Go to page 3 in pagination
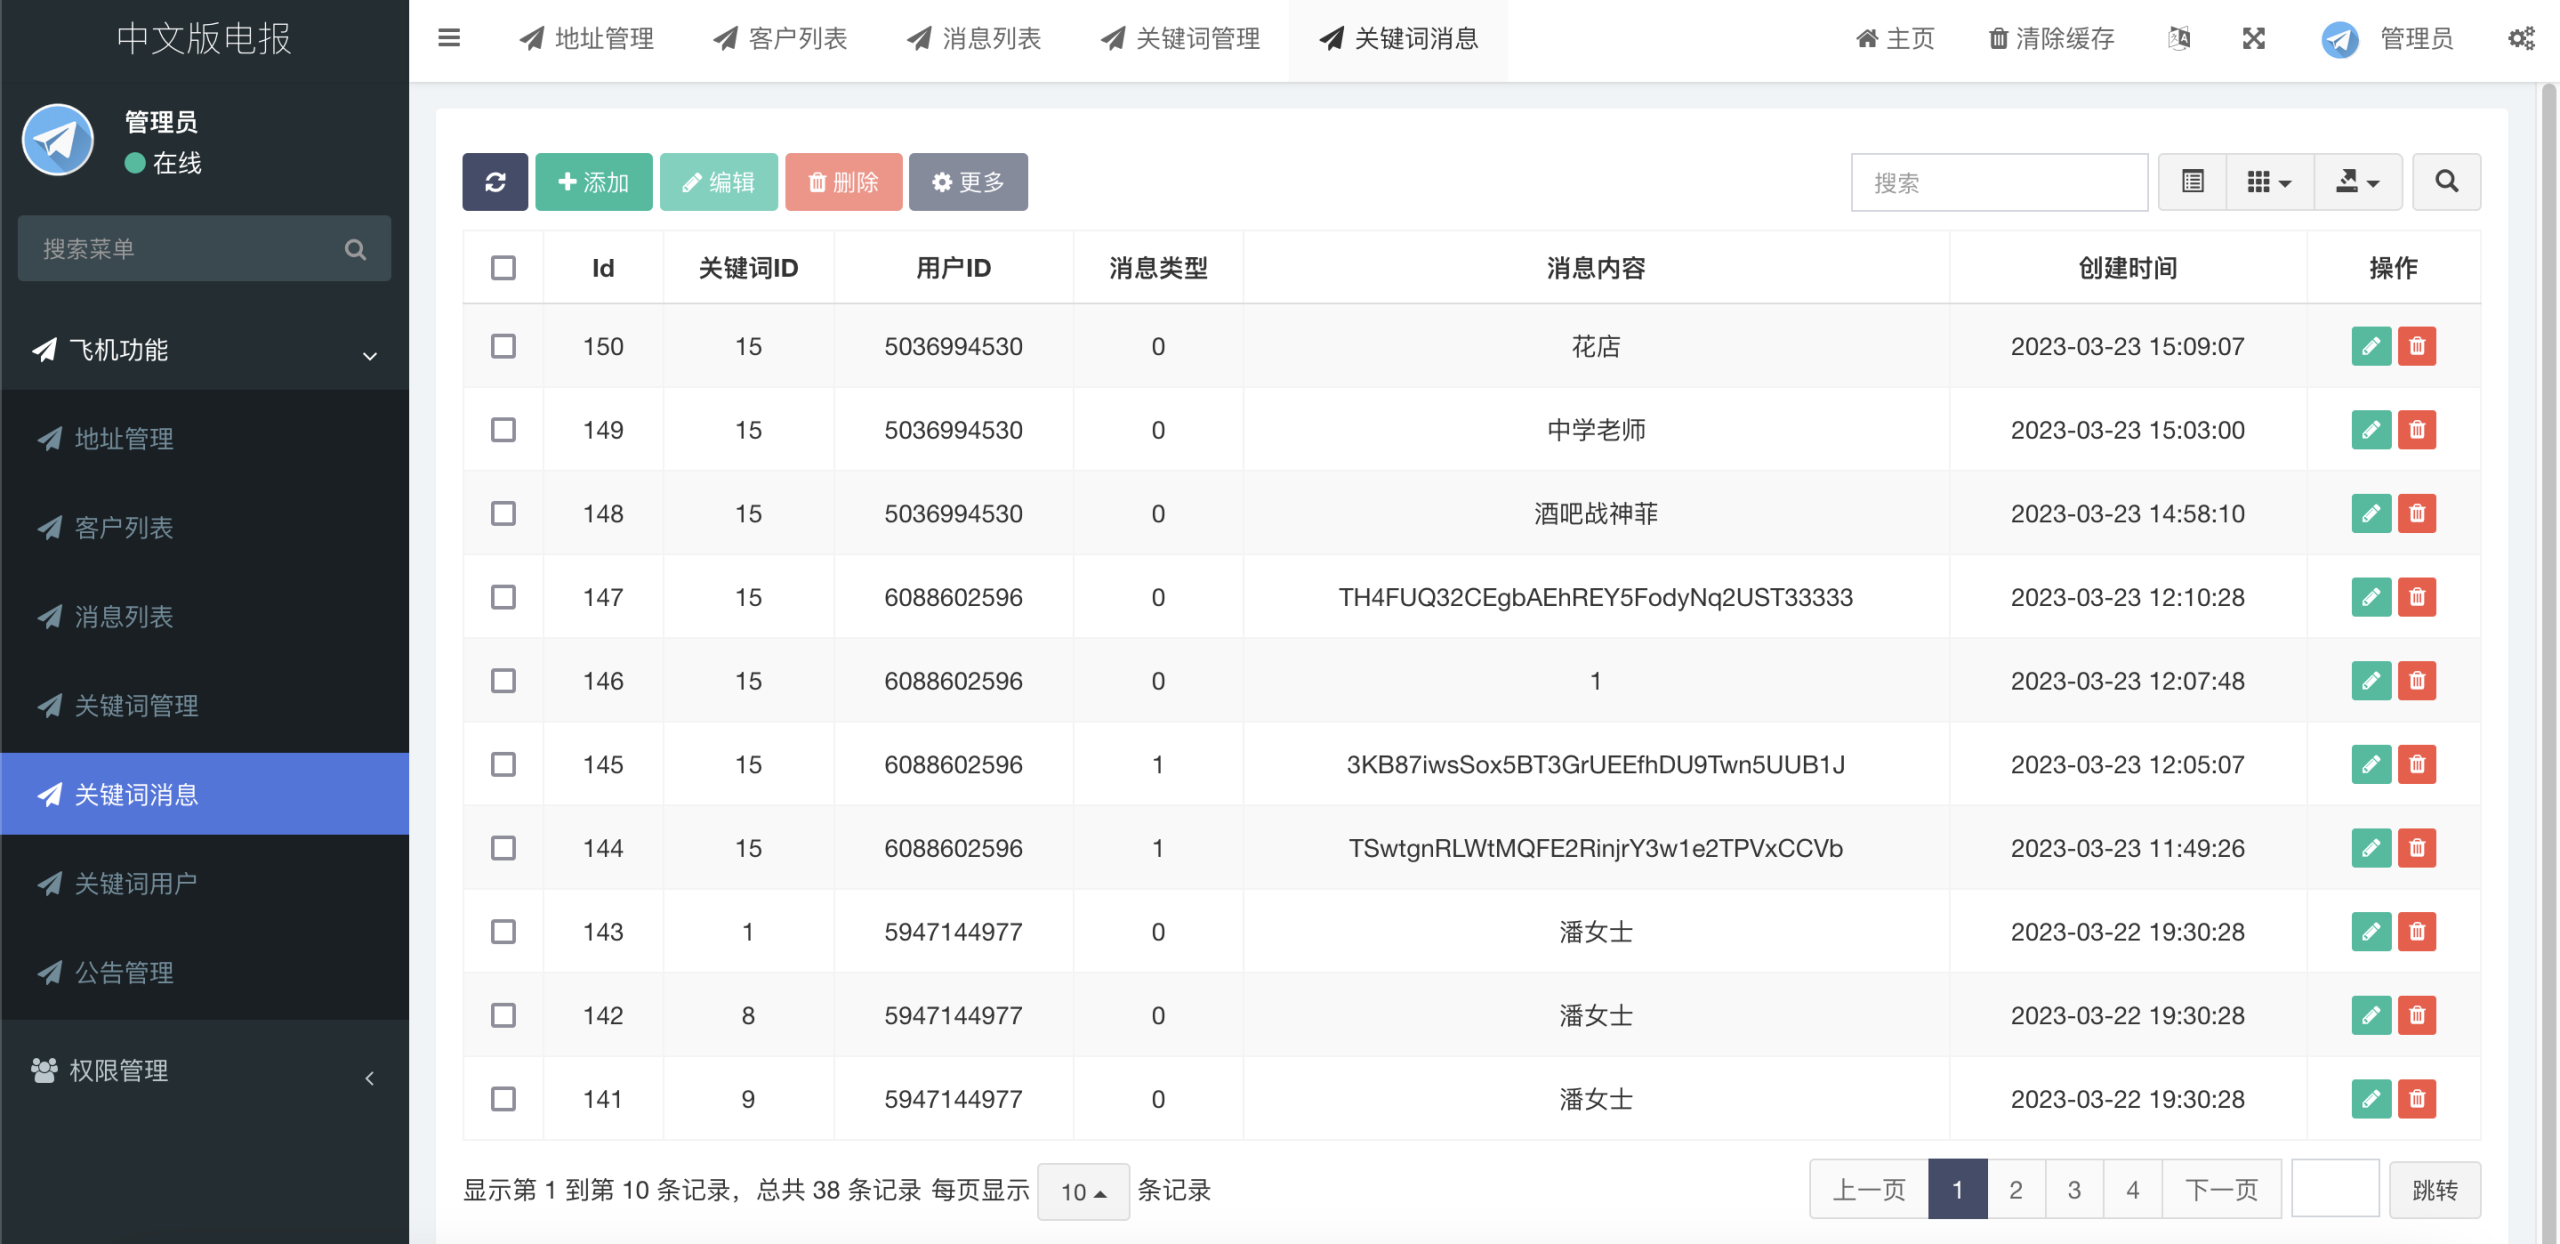 pyautogui.click(x=2074, y=1190)
